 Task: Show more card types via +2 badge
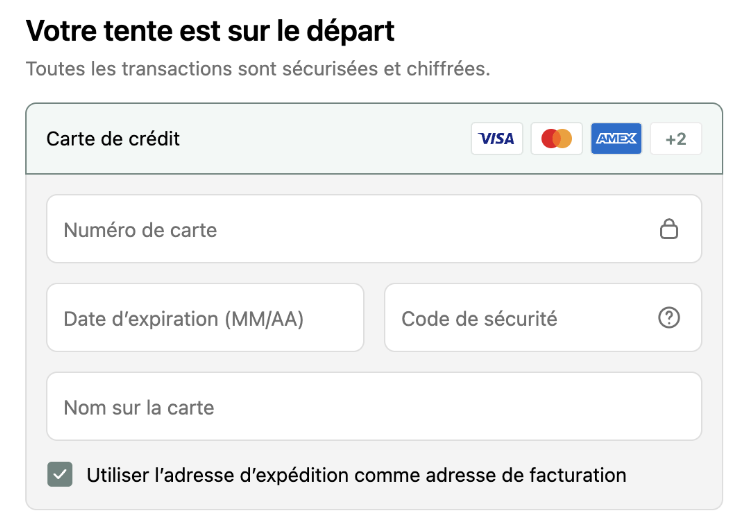[676, 139]
